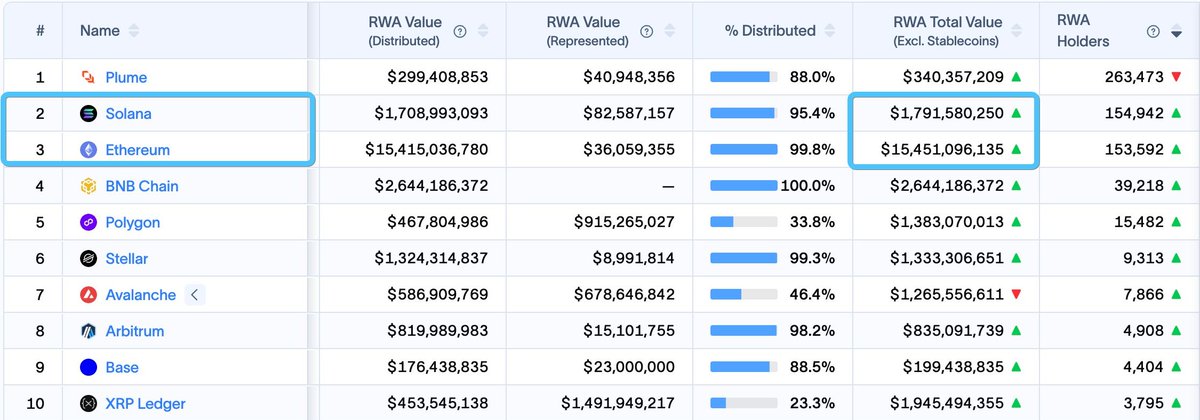Sort table by RWA Holders column
The image size is (1200, 420).
(1176, 32)
